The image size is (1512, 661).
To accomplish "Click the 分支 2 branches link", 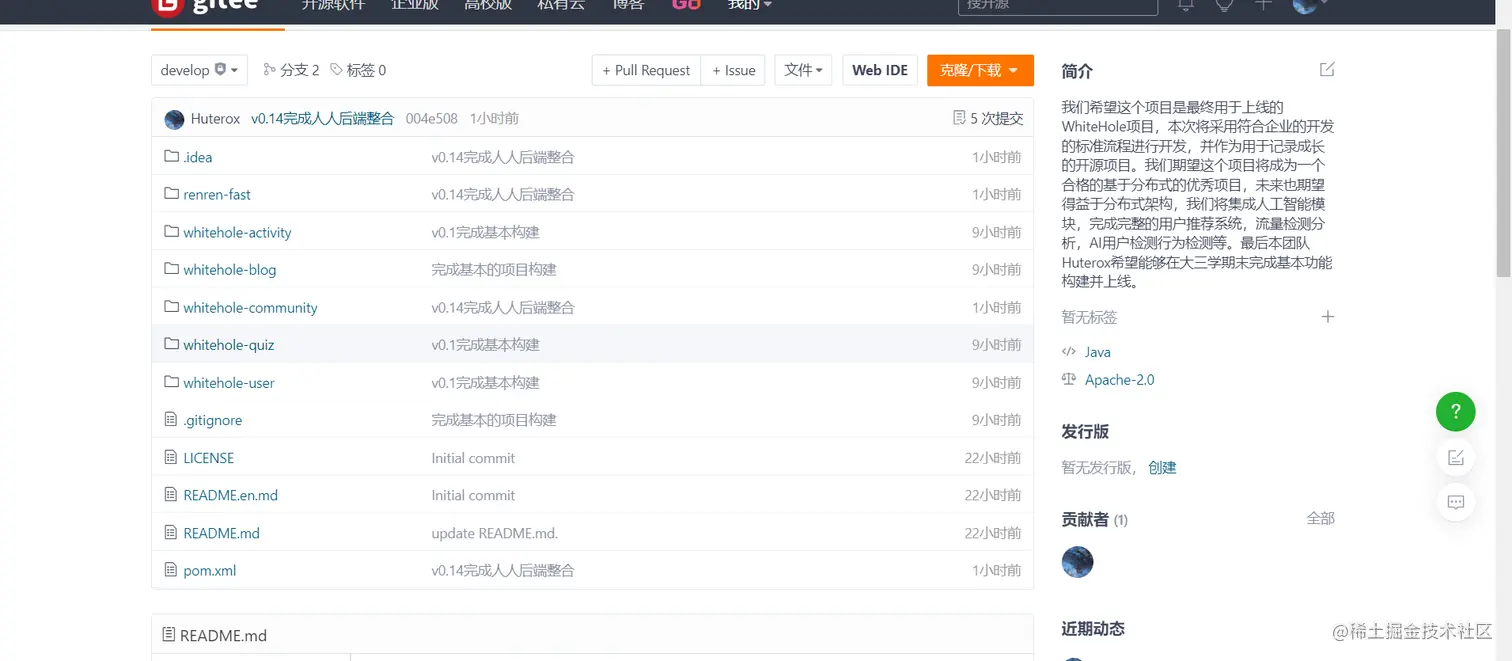I will tap(291, 70).
